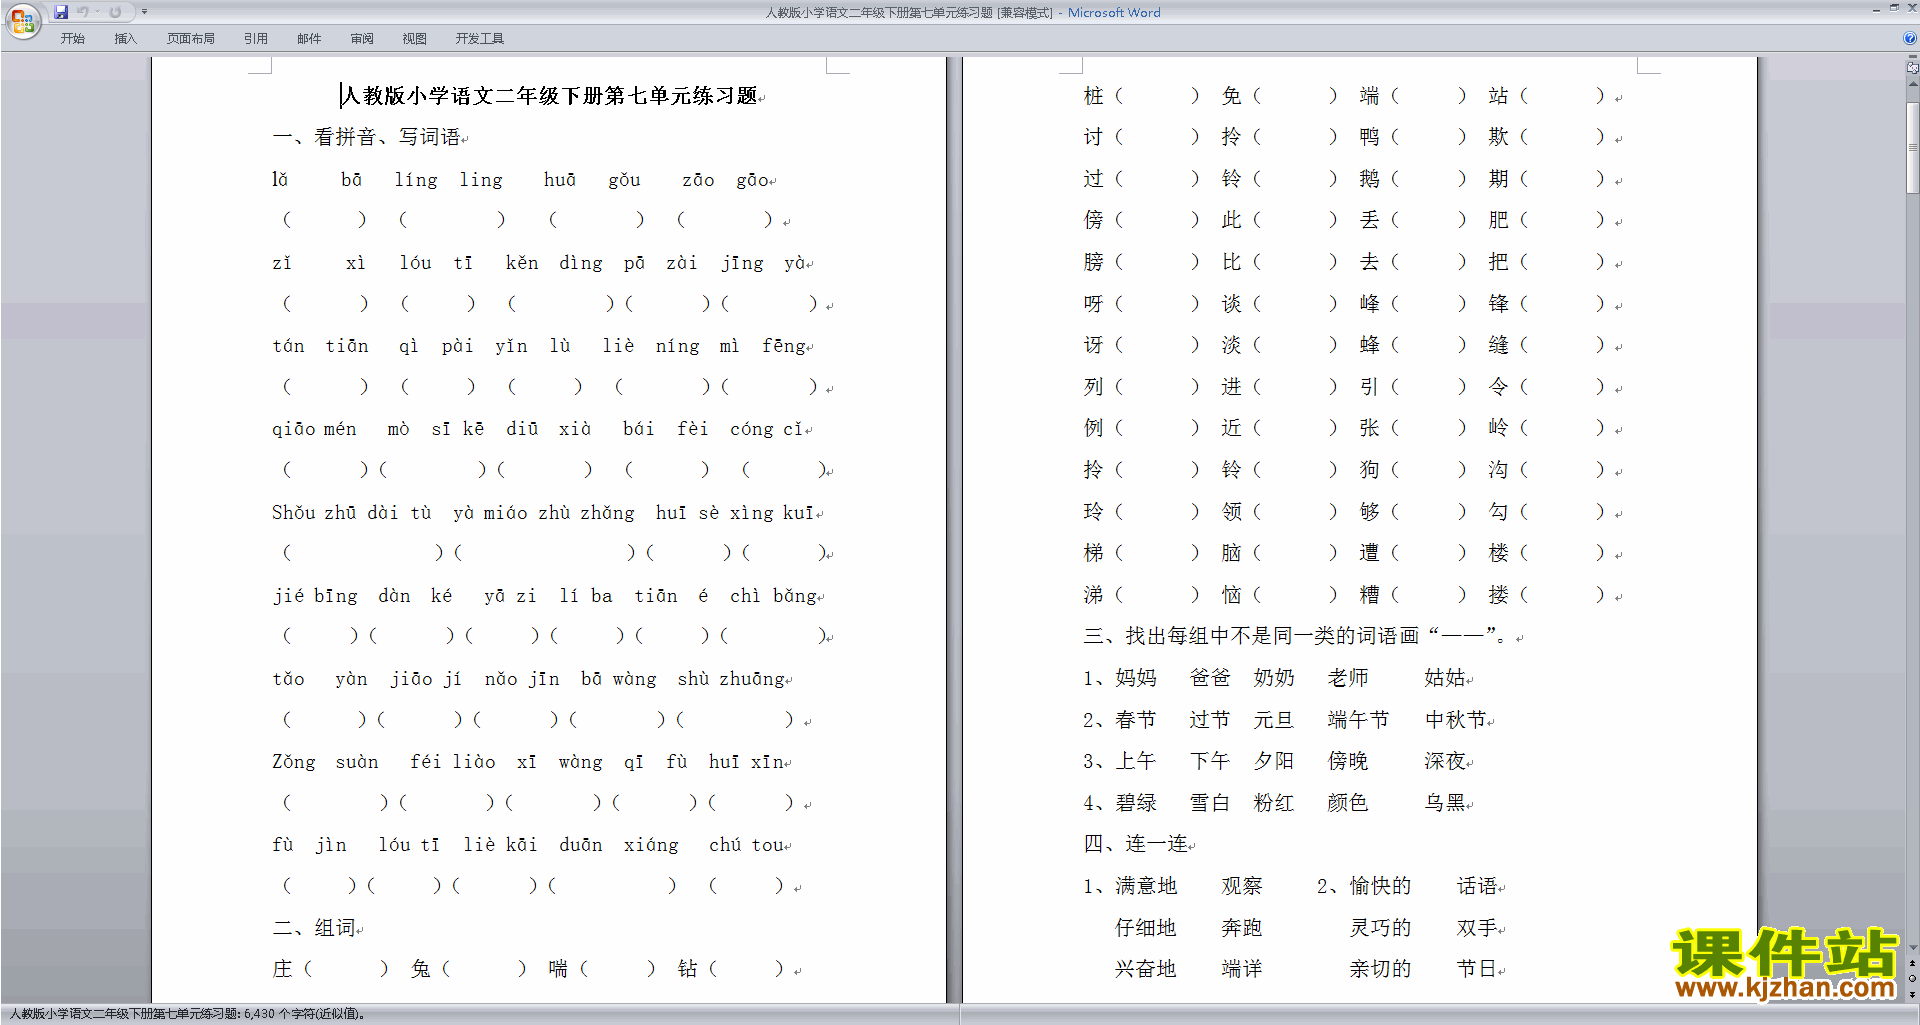Click the Next Page double-arrow button
The width and height of the screenshot is (1920, 1025).
[x=1912, y=994]
